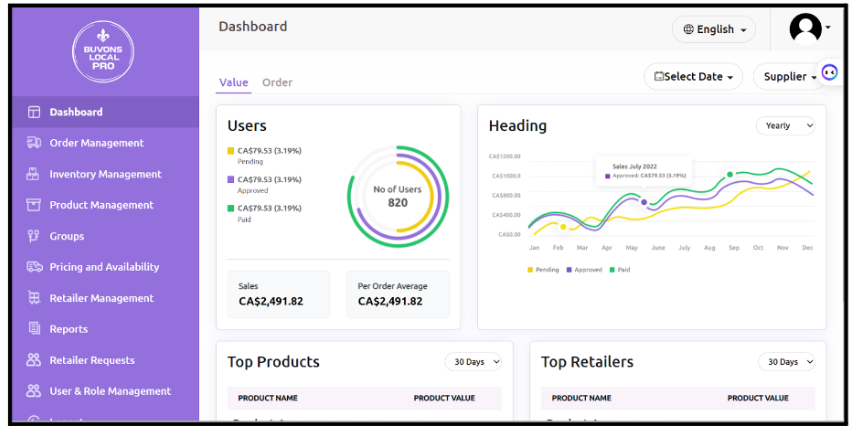The width and height of the screenshot is (853, 431).
Task: Open Retailer Management
Action: point(105,298)
